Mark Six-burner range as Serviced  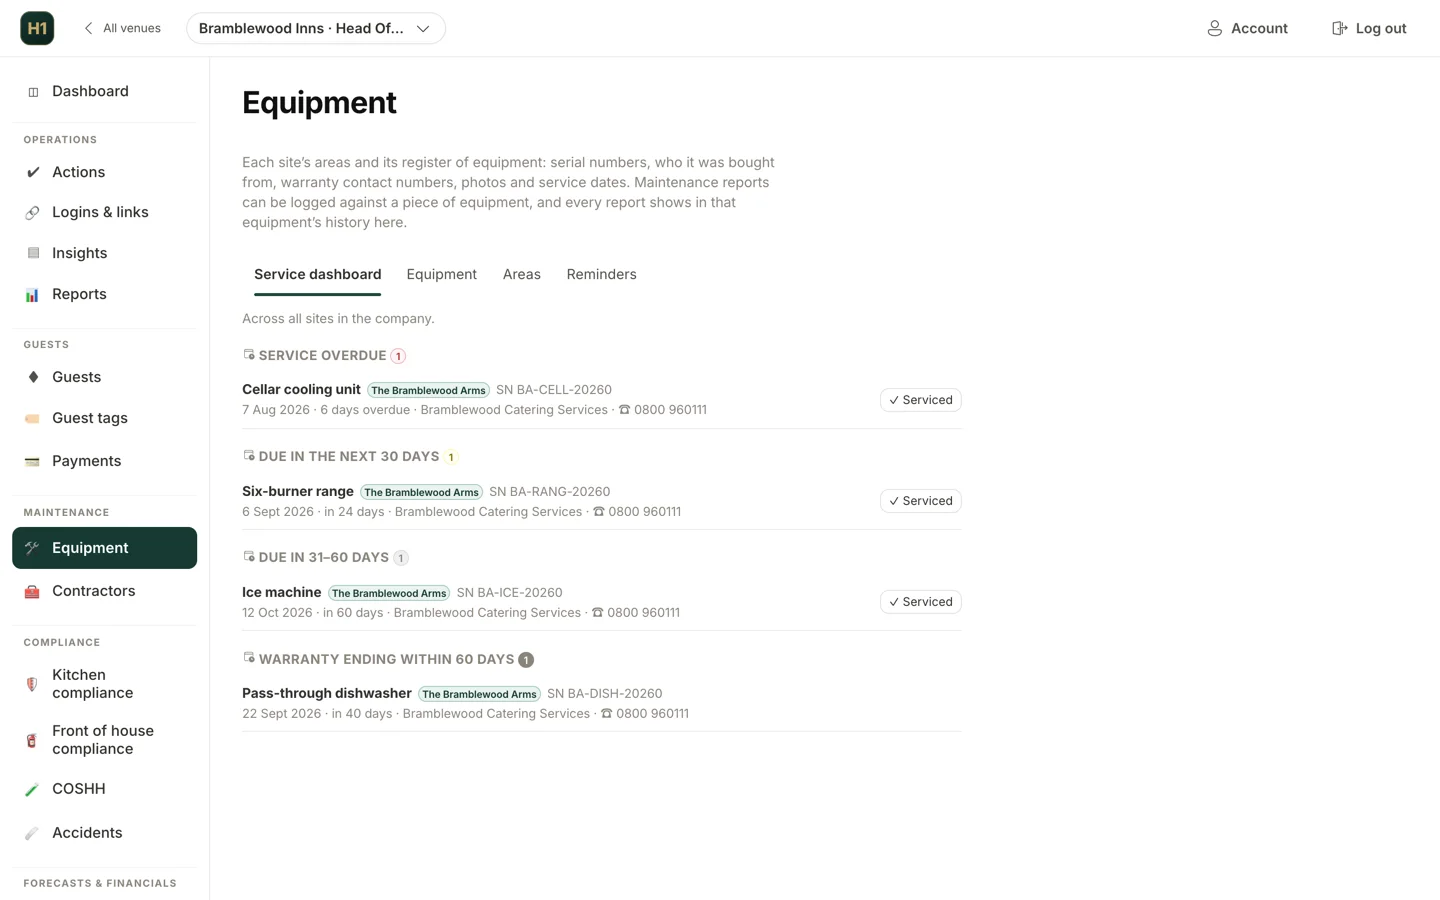click(920, 501)
